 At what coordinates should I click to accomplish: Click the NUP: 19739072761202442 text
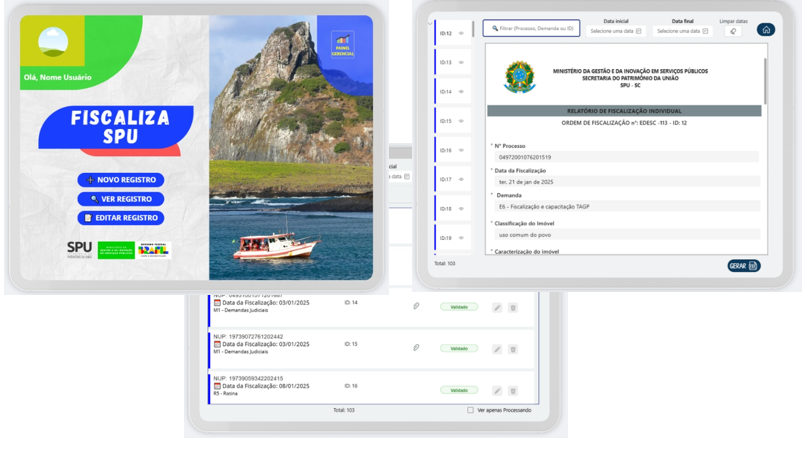pos(248,337)
